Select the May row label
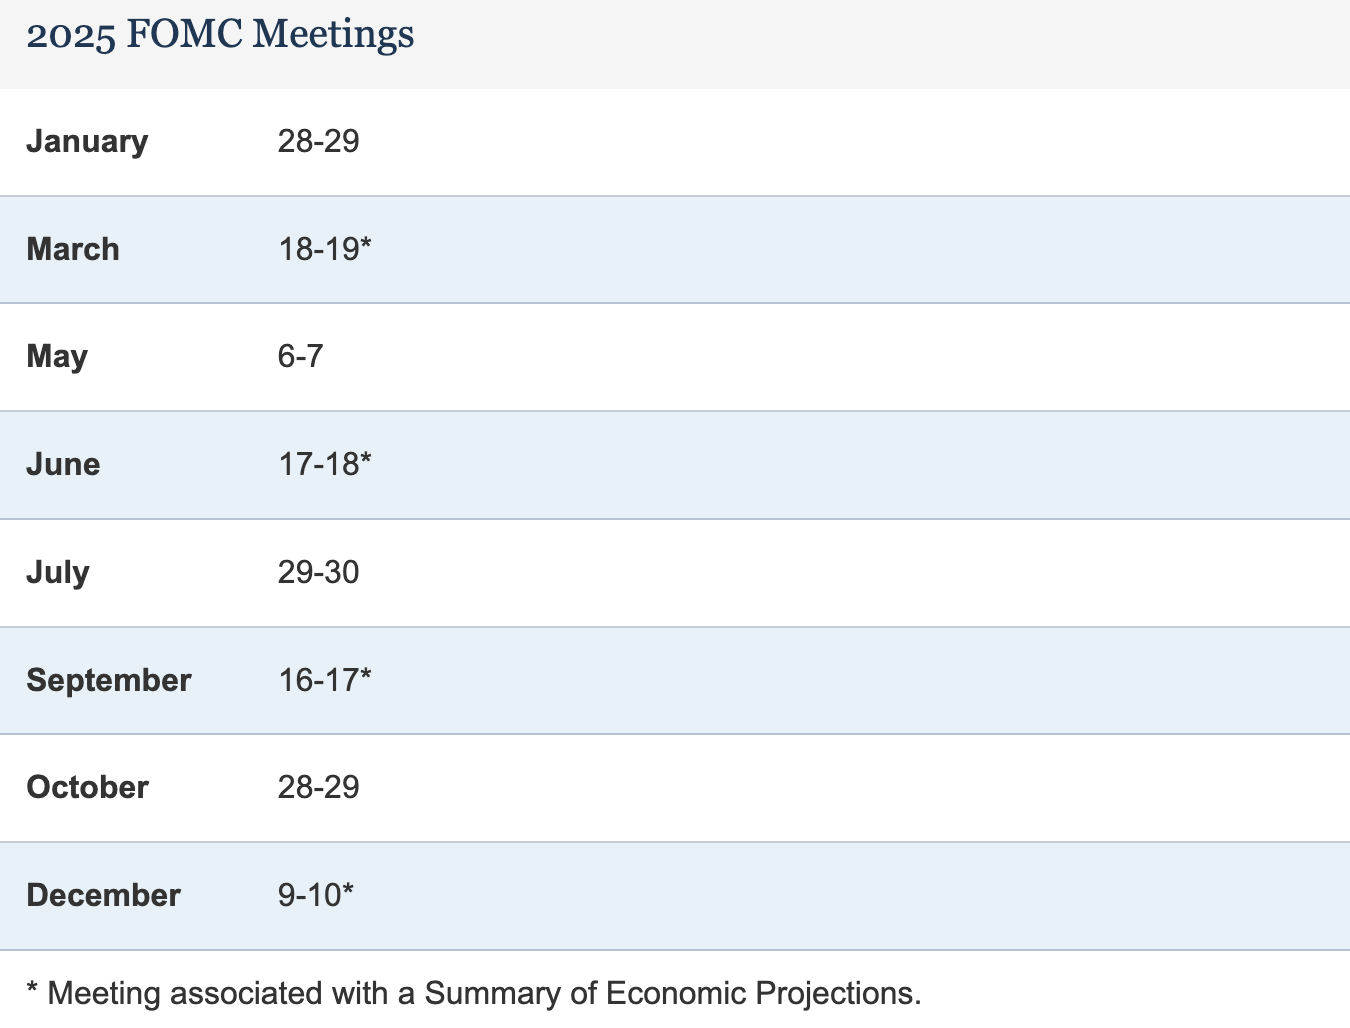This screenshot has height=1028, width=1350. (57, 357)
